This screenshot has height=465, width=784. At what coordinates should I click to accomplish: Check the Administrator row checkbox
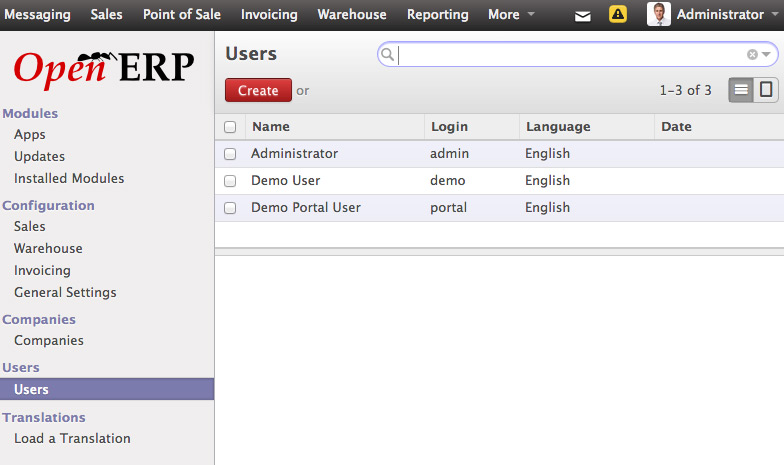[231, 154]
